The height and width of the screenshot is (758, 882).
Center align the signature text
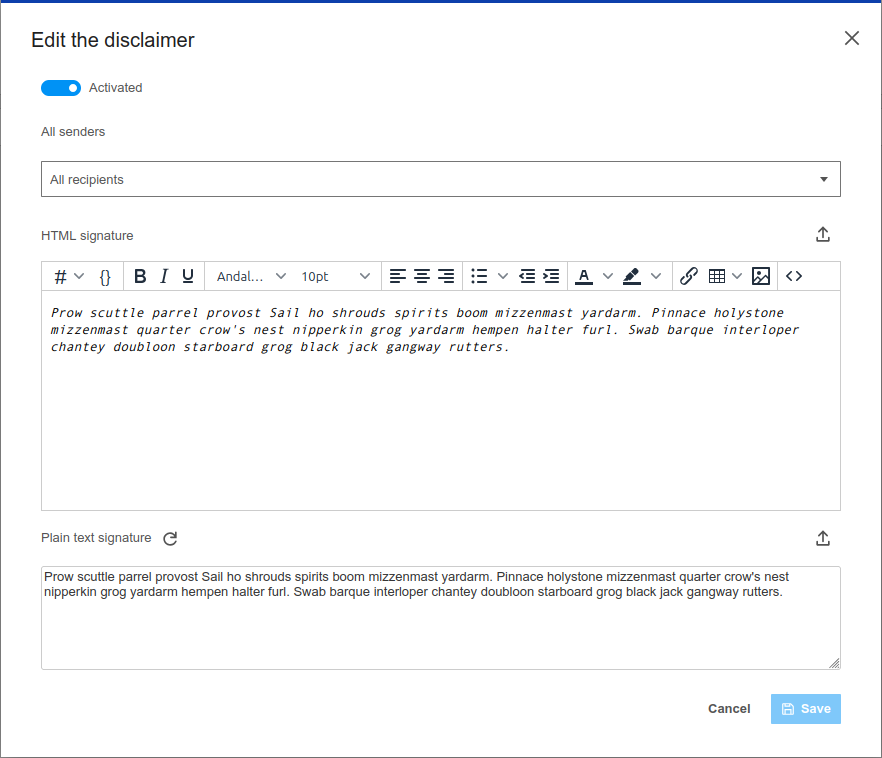422,276
